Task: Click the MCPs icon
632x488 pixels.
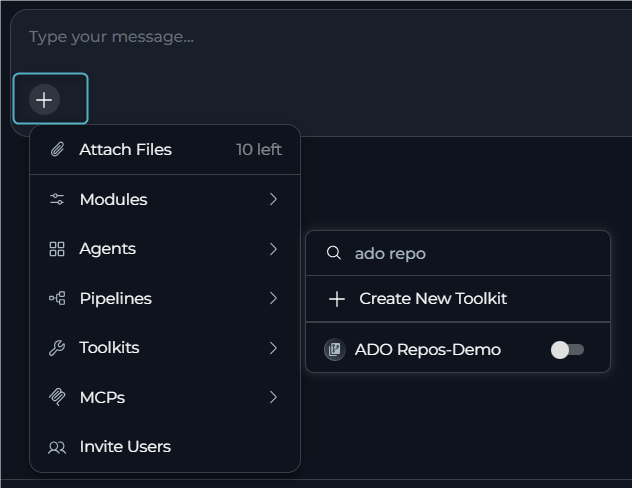Action: point(57,397)
